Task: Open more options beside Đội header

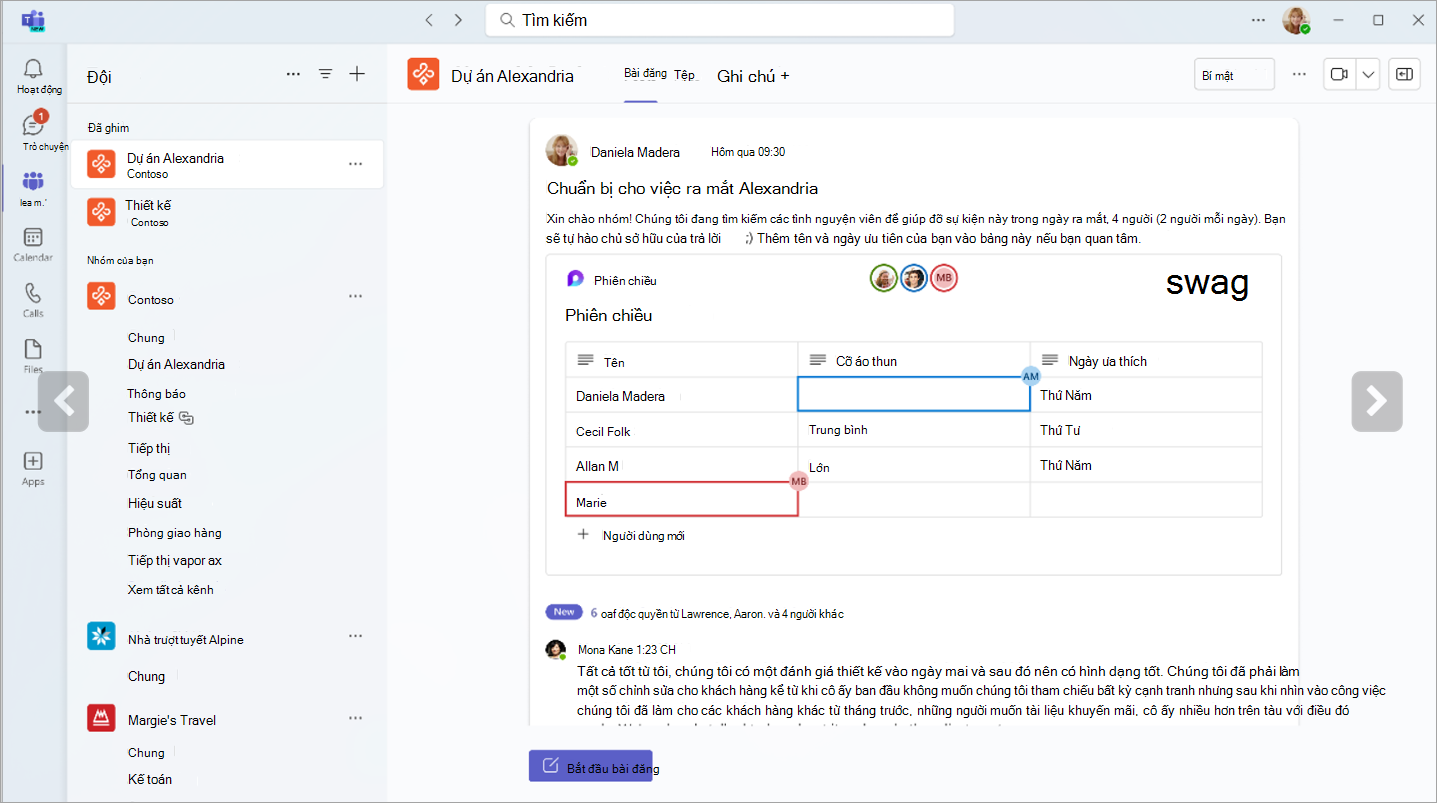Action: pyautogui.click(x=293, y=74)
